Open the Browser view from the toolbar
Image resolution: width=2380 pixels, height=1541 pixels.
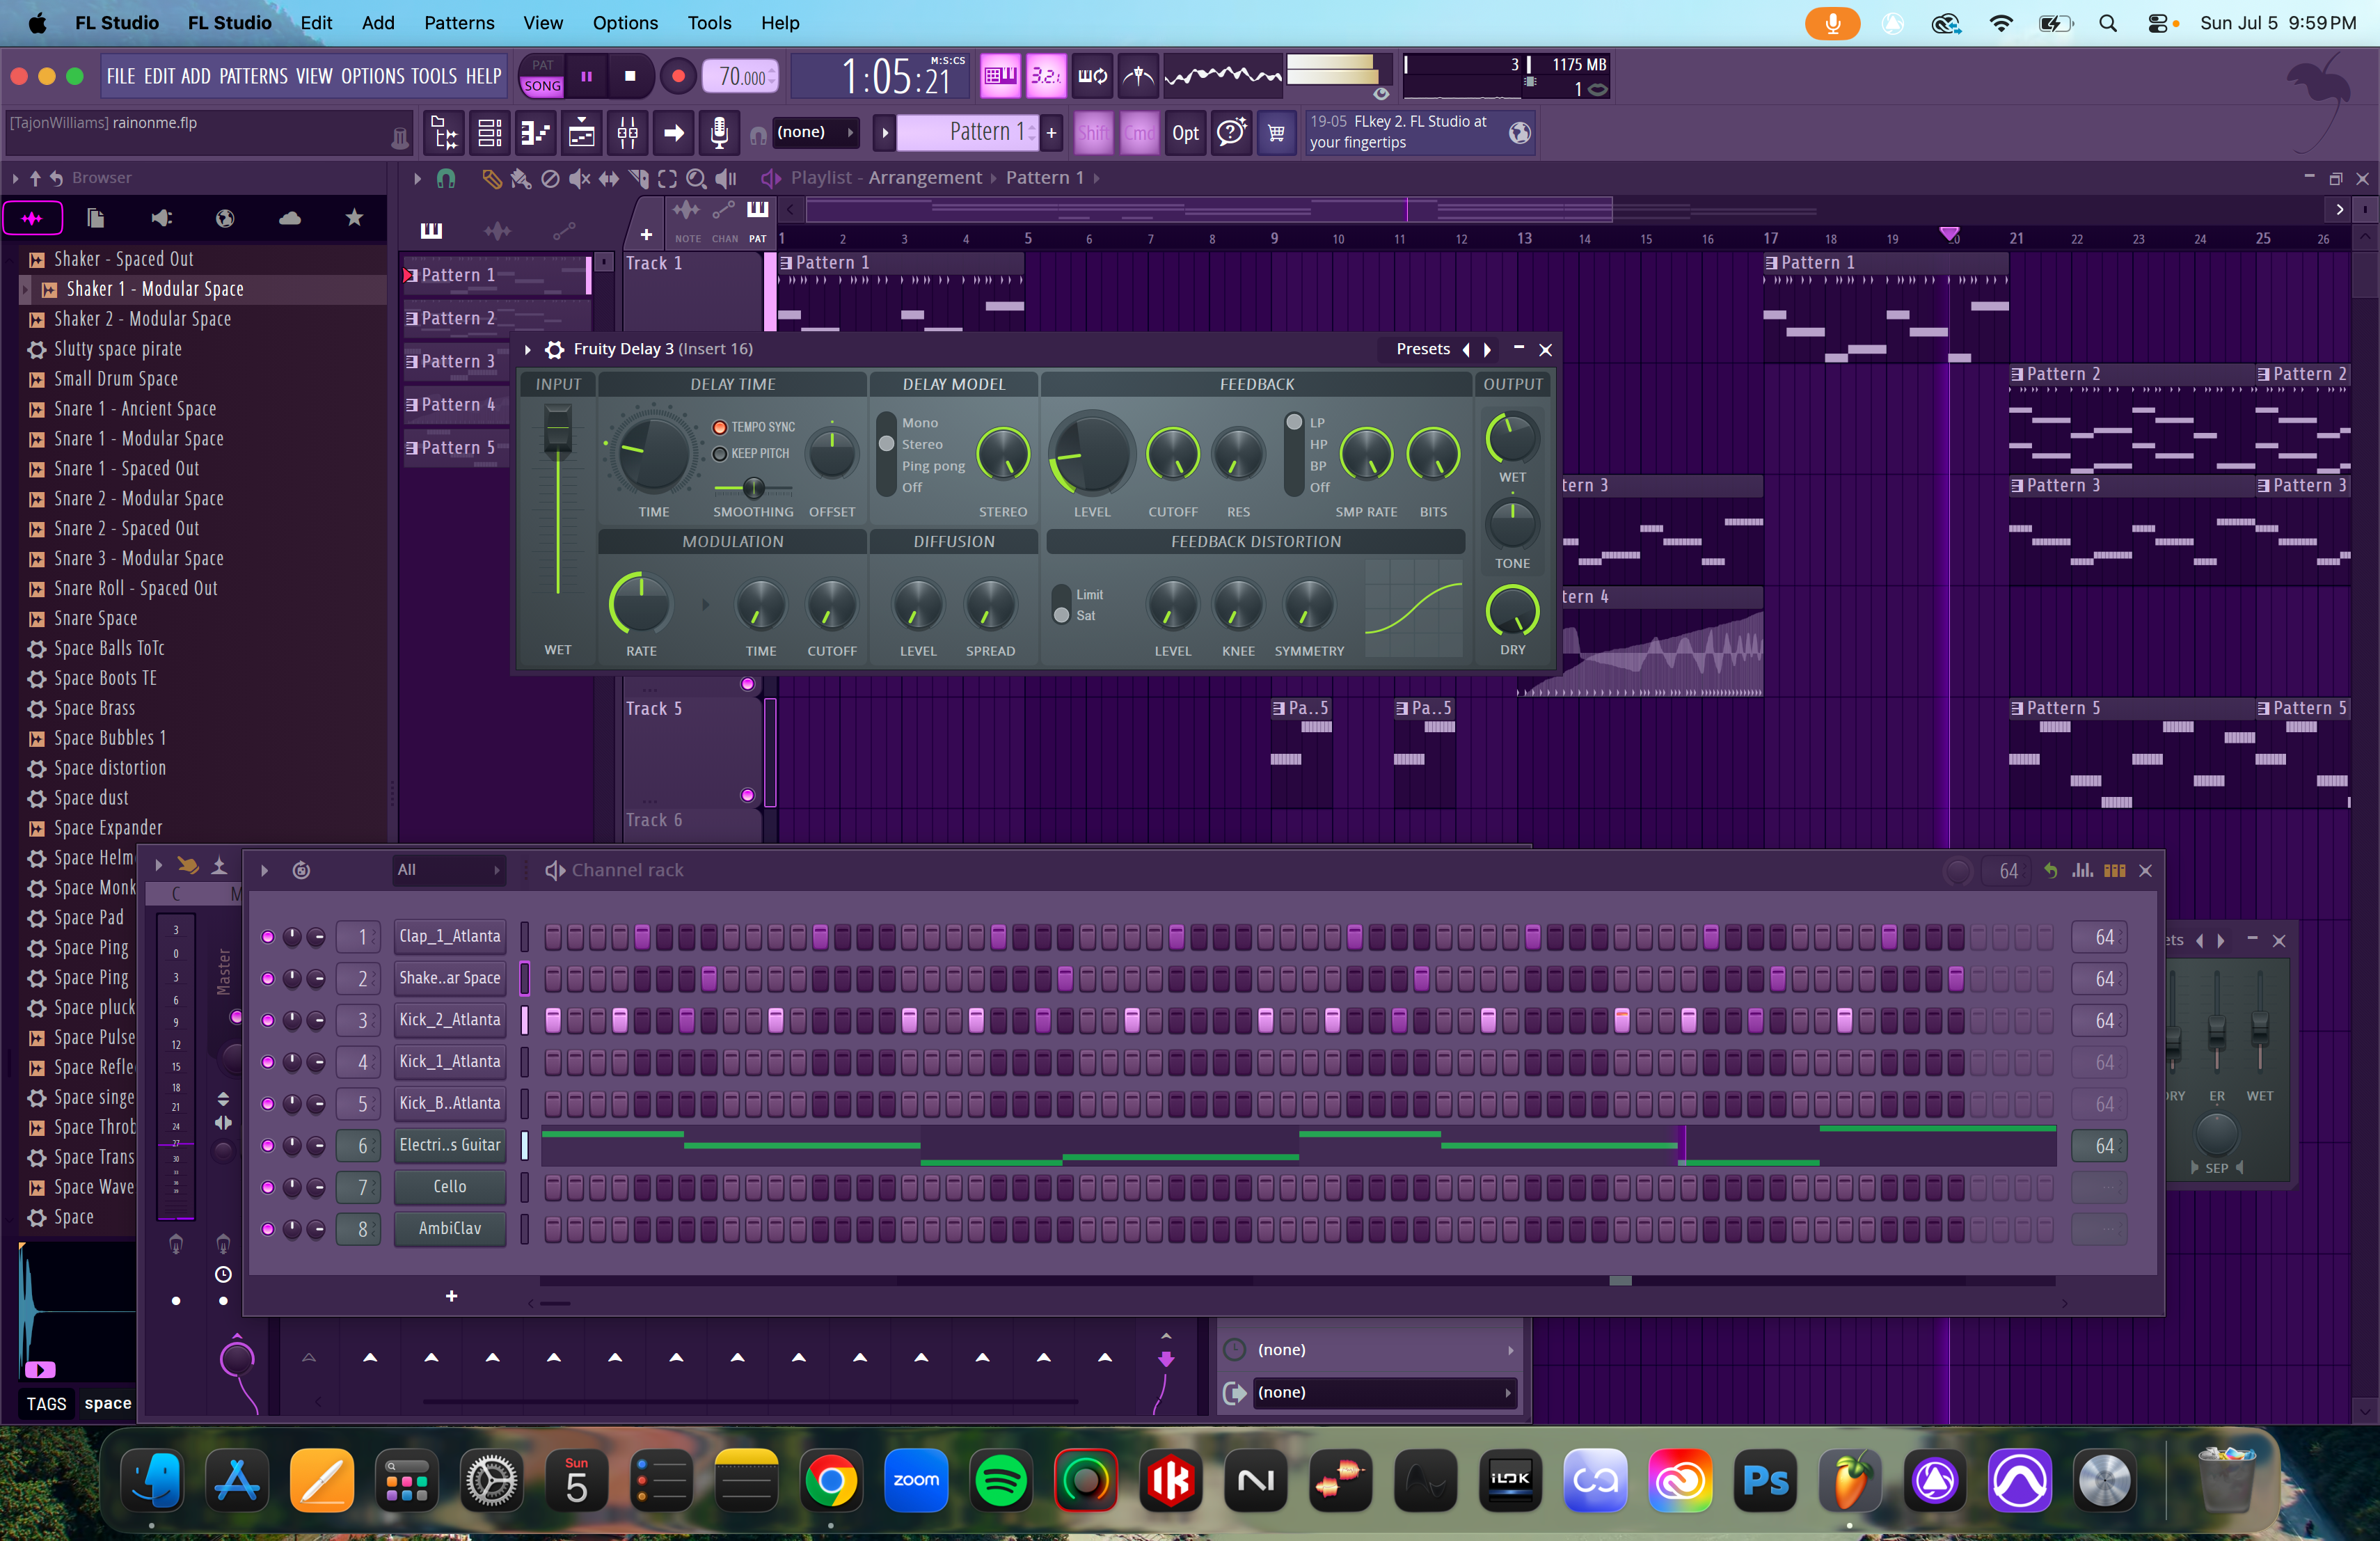click(x=443, y=133)
